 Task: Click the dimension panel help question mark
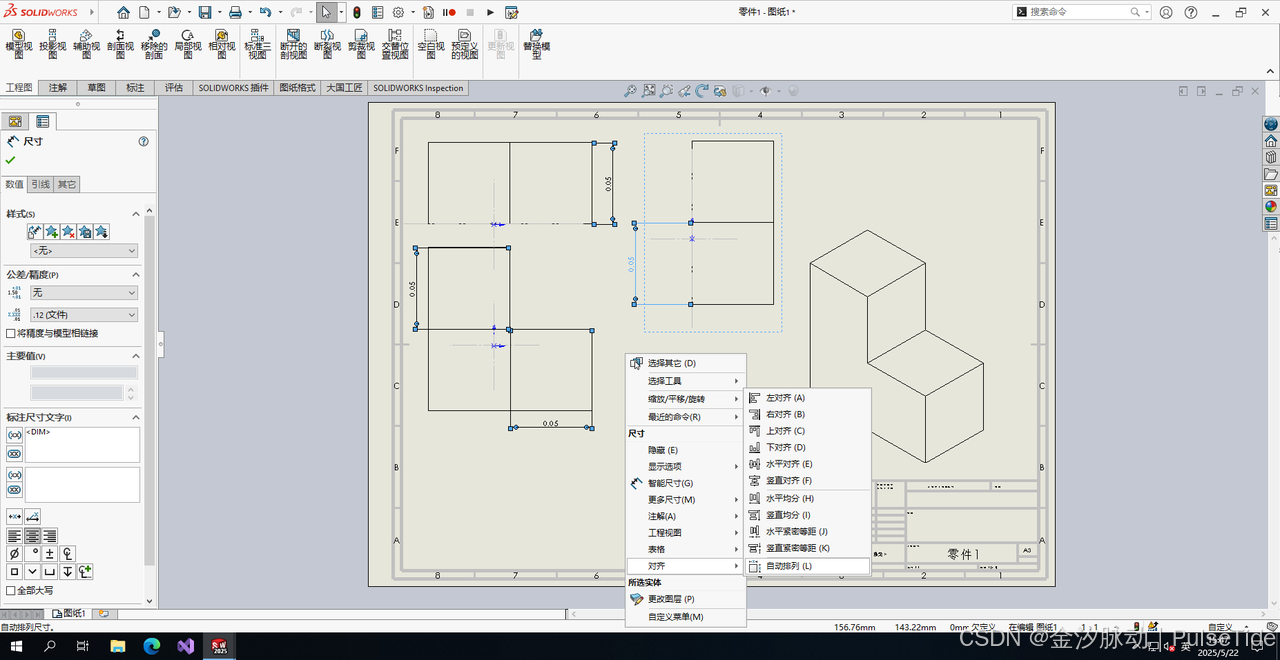[144, 141]
